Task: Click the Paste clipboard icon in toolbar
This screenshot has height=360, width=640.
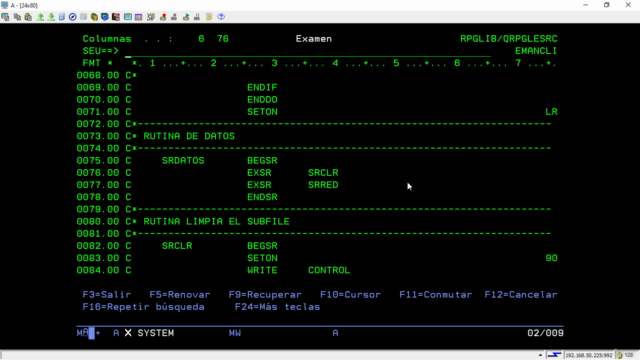Action: (x=28, y=17)
